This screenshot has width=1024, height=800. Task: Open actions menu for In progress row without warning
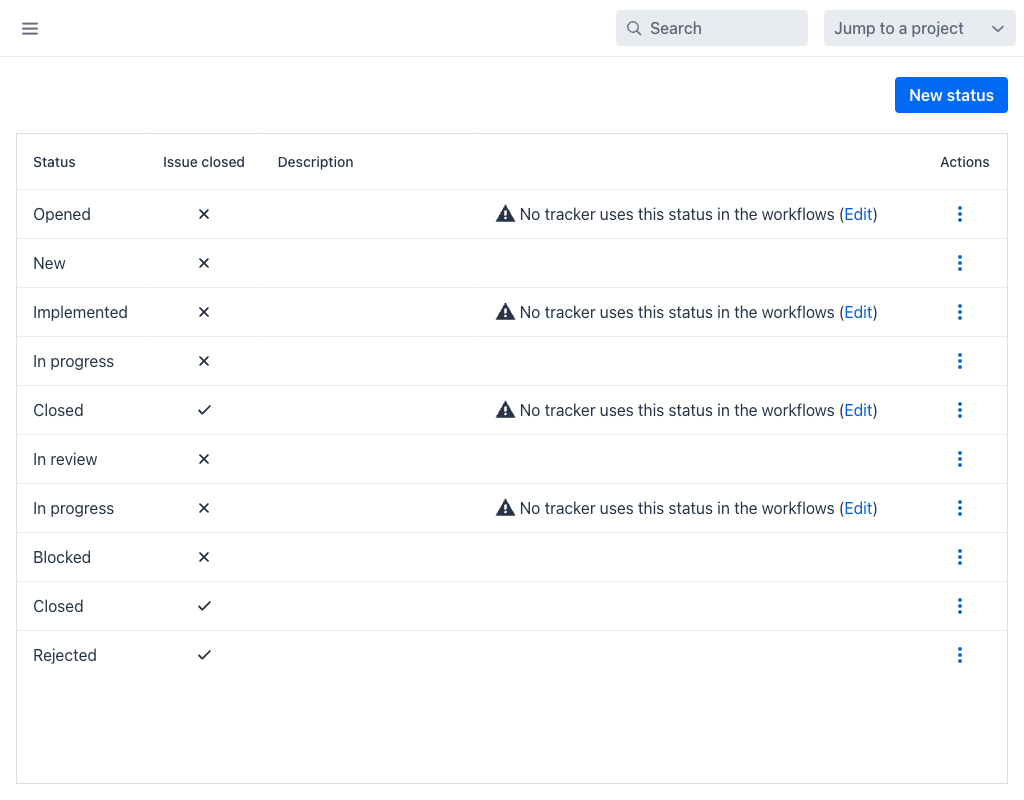pos(959,361)
